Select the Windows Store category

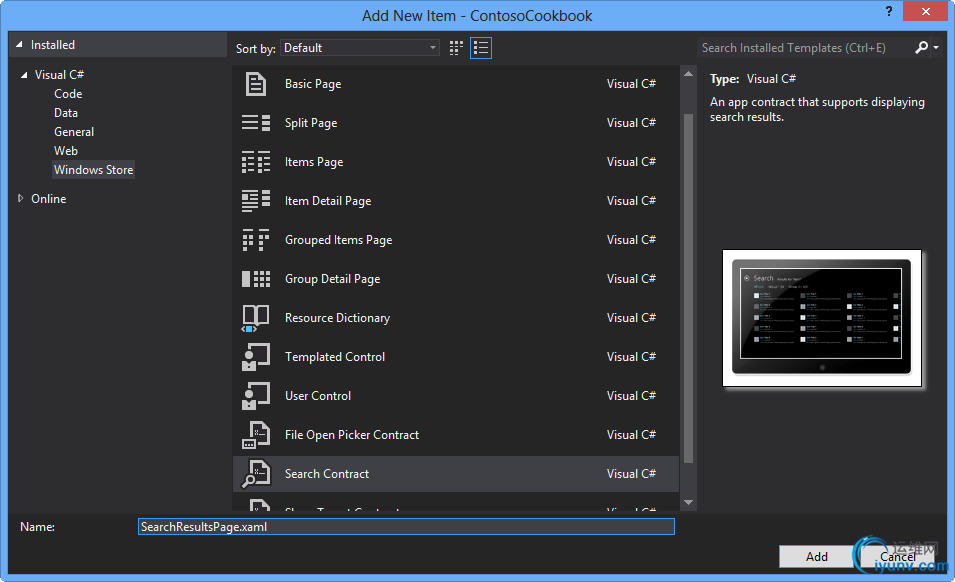click(93, 170)
